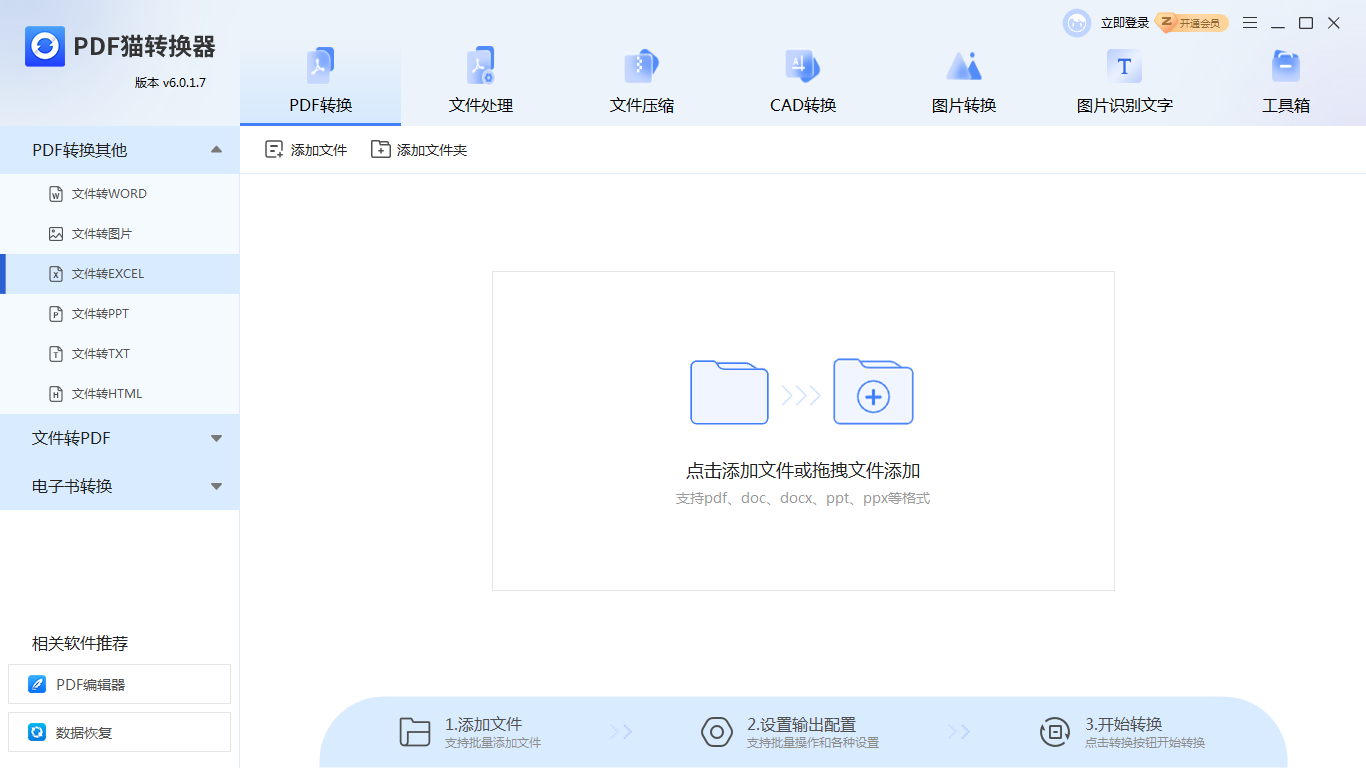Expand the 电子书转换 section arrow
The image size is (1366, 768).
pyautogui.click(x=216, y=486)
